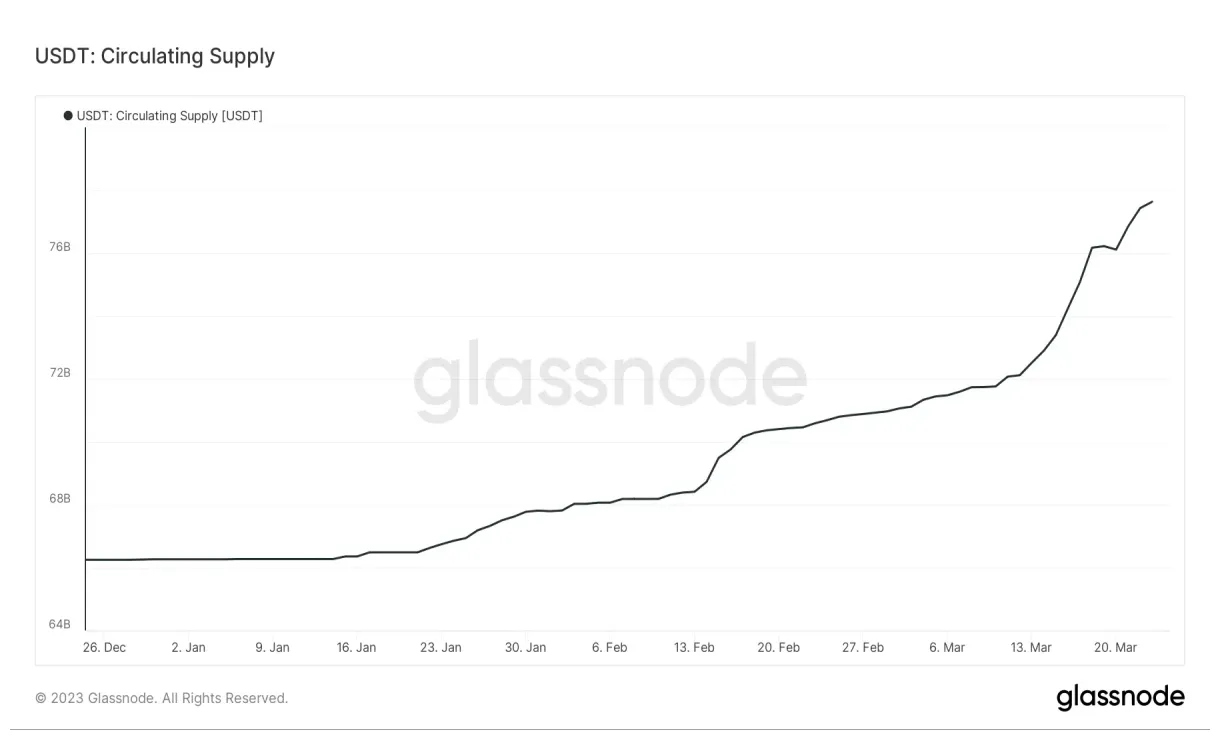Click the glassnode watermark in chart center
This screenshot has height=740, width=1220.
tap(610, 382)
